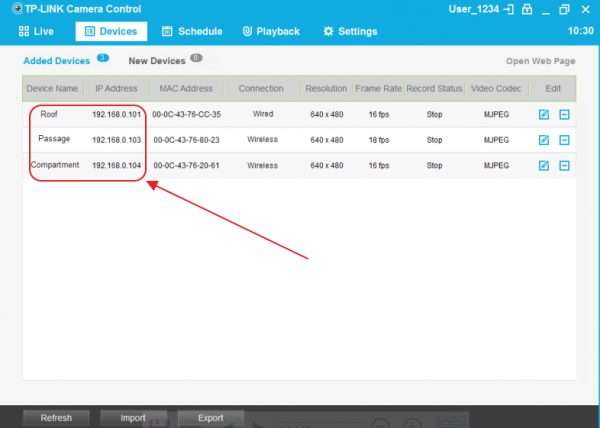Remove the Roof camera device
The image size is (600, 428).
(x=564, y=114)
